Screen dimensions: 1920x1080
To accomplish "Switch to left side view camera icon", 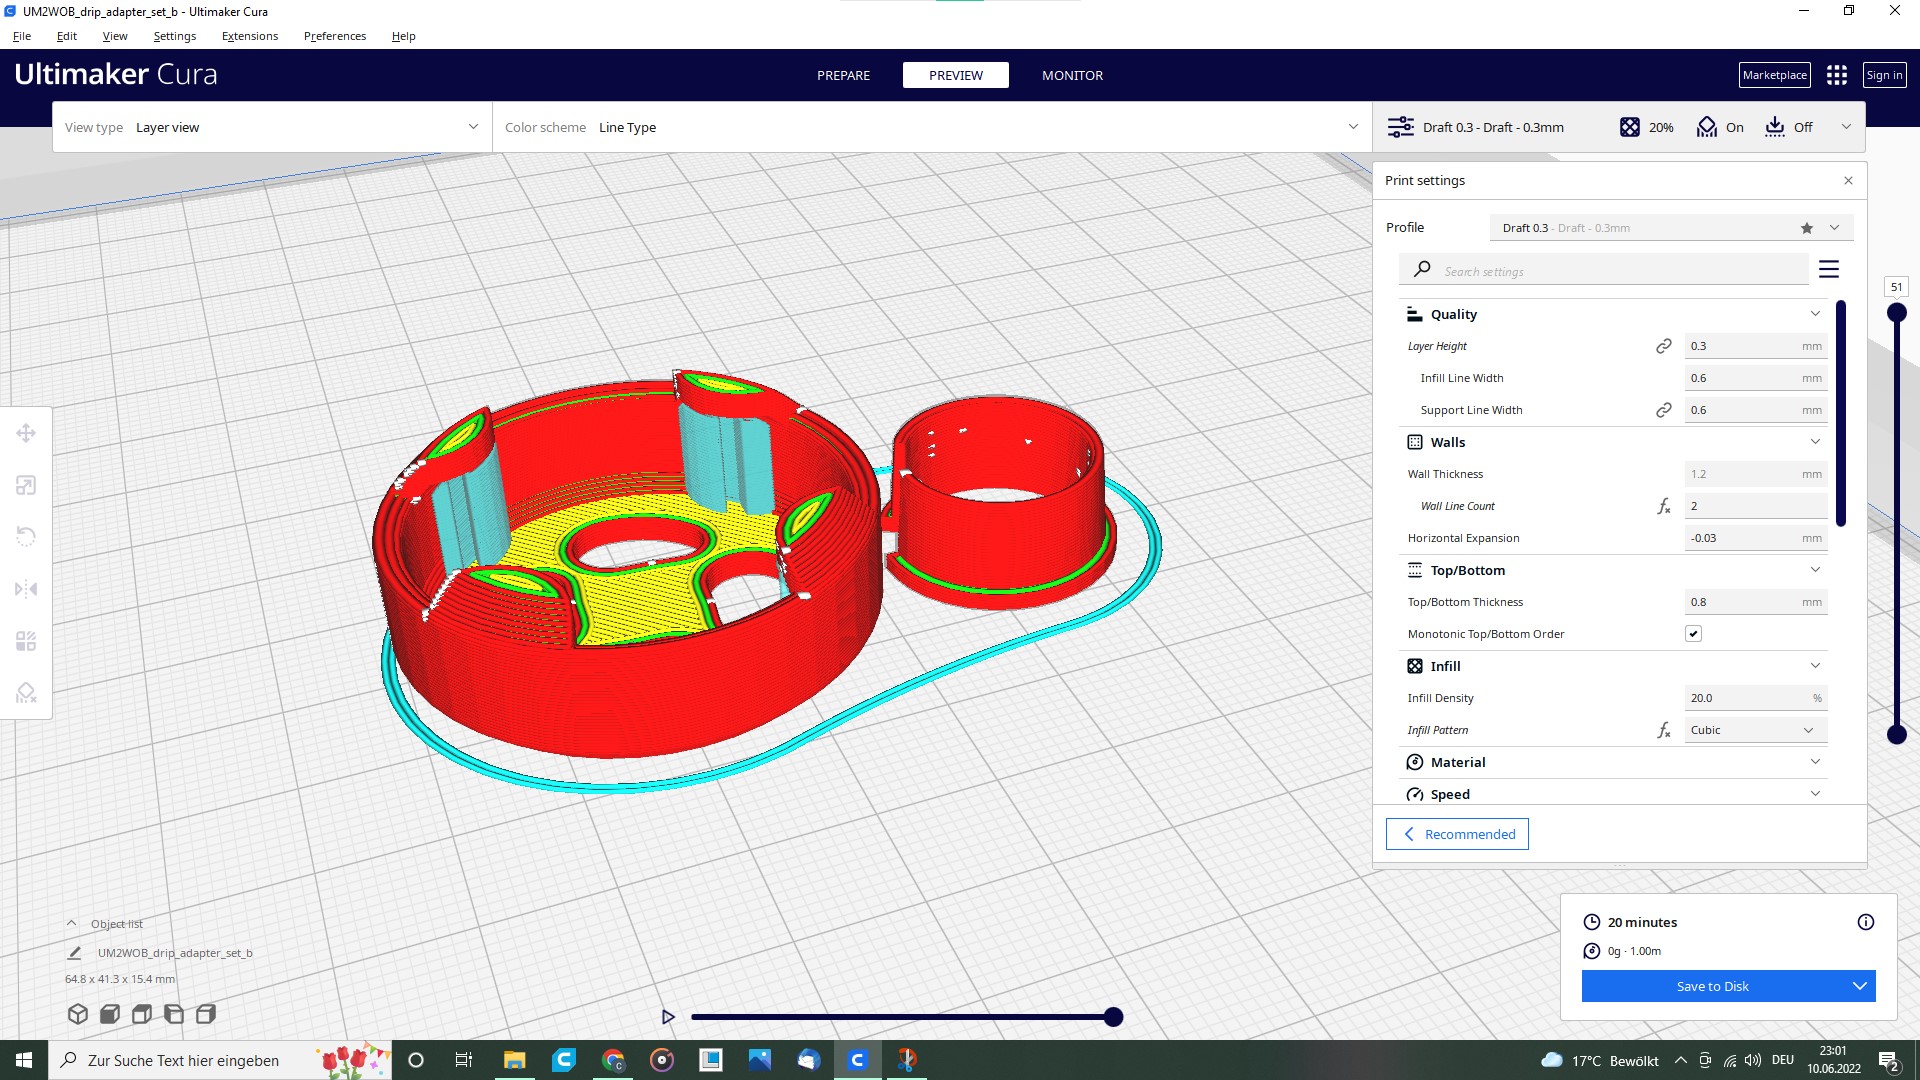I will click(174, 1014).
